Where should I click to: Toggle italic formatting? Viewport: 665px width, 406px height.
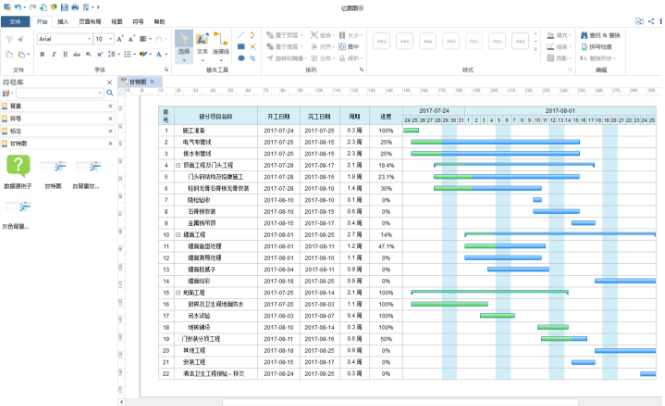(x=52, y=54)
